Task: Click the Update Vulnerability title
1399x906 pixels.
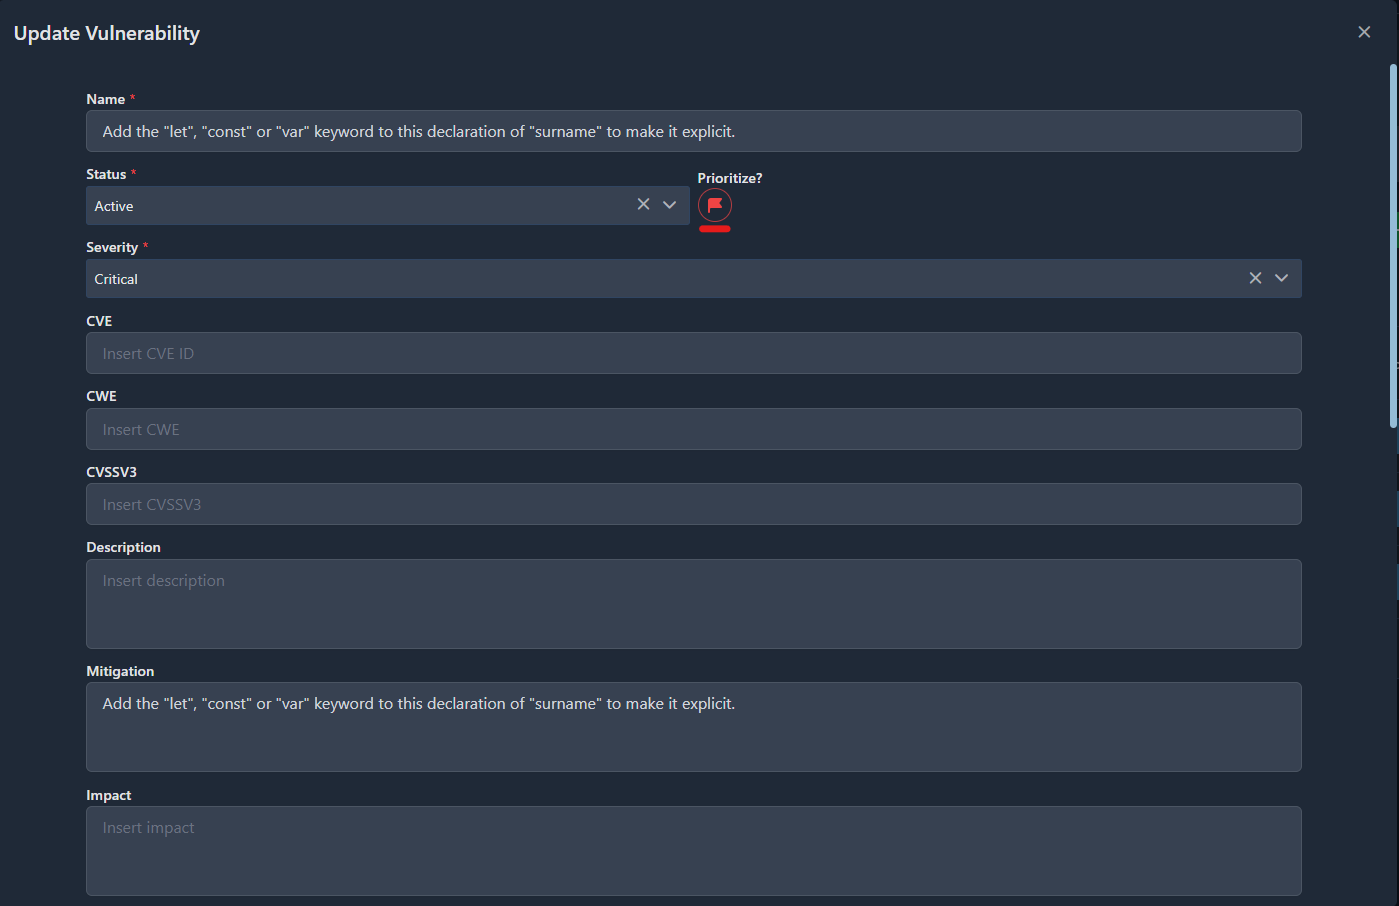Action: pos(106,32)
